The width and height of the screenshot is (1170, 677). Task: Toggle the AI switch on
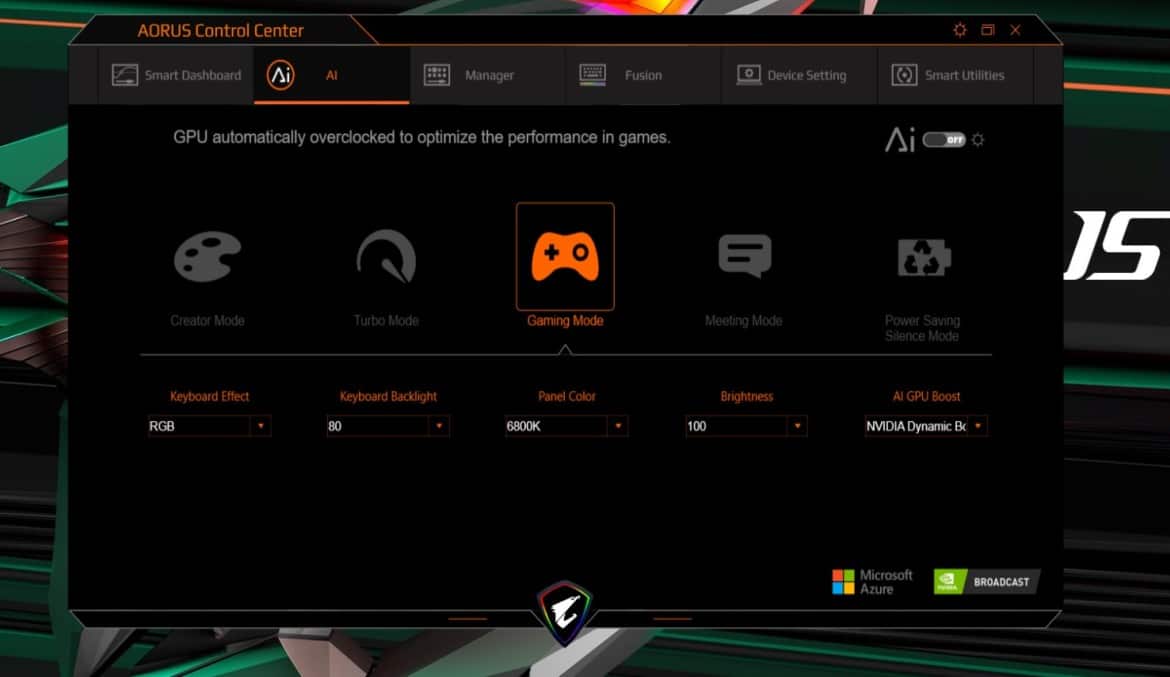pos(944,140)
